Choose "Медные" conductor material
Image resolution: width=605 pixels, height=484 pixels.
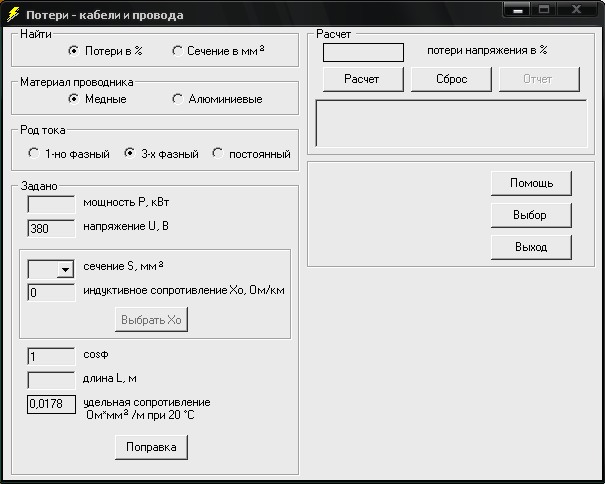pos(74,99)
